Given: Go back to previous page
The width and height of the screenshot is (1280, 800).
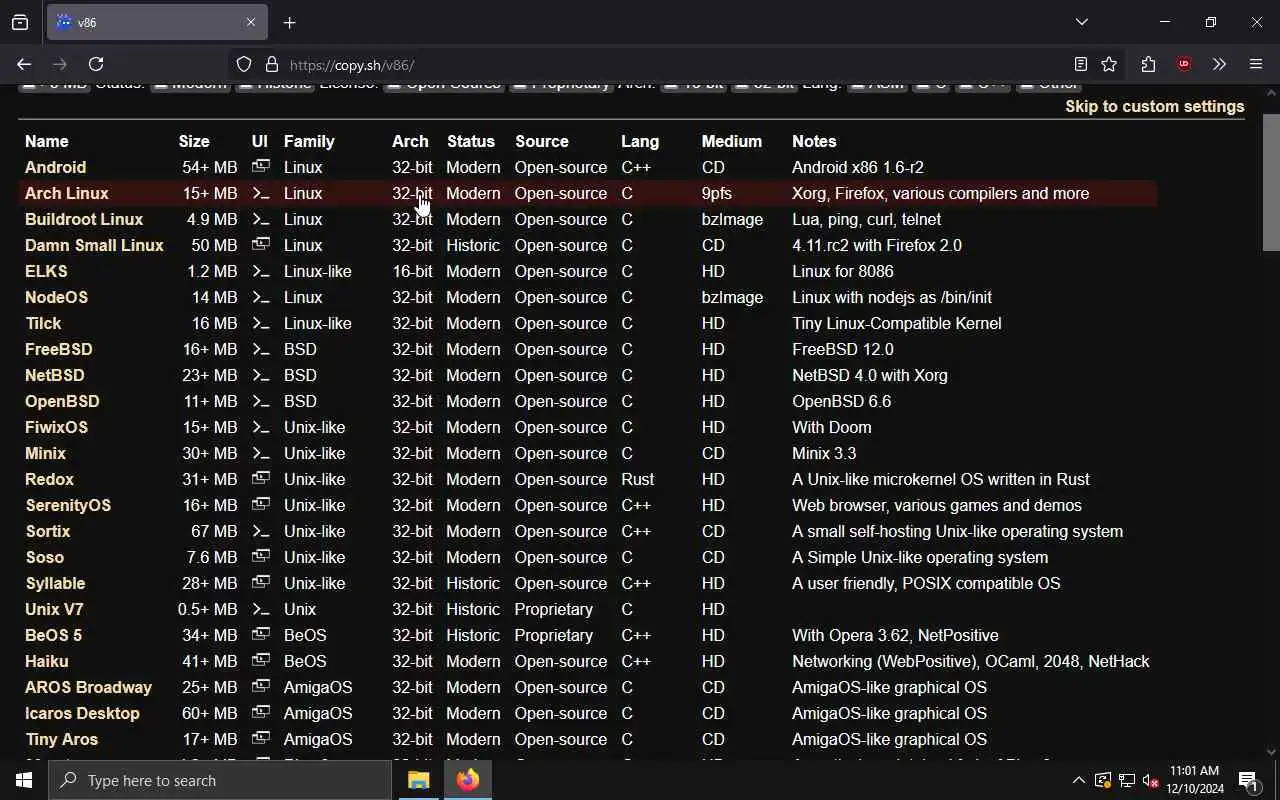Looking at the screenshot, I should [x=24, y=64].
